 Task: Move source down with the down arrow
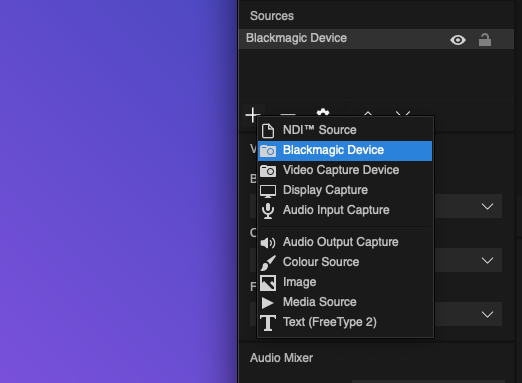(403, 113)
